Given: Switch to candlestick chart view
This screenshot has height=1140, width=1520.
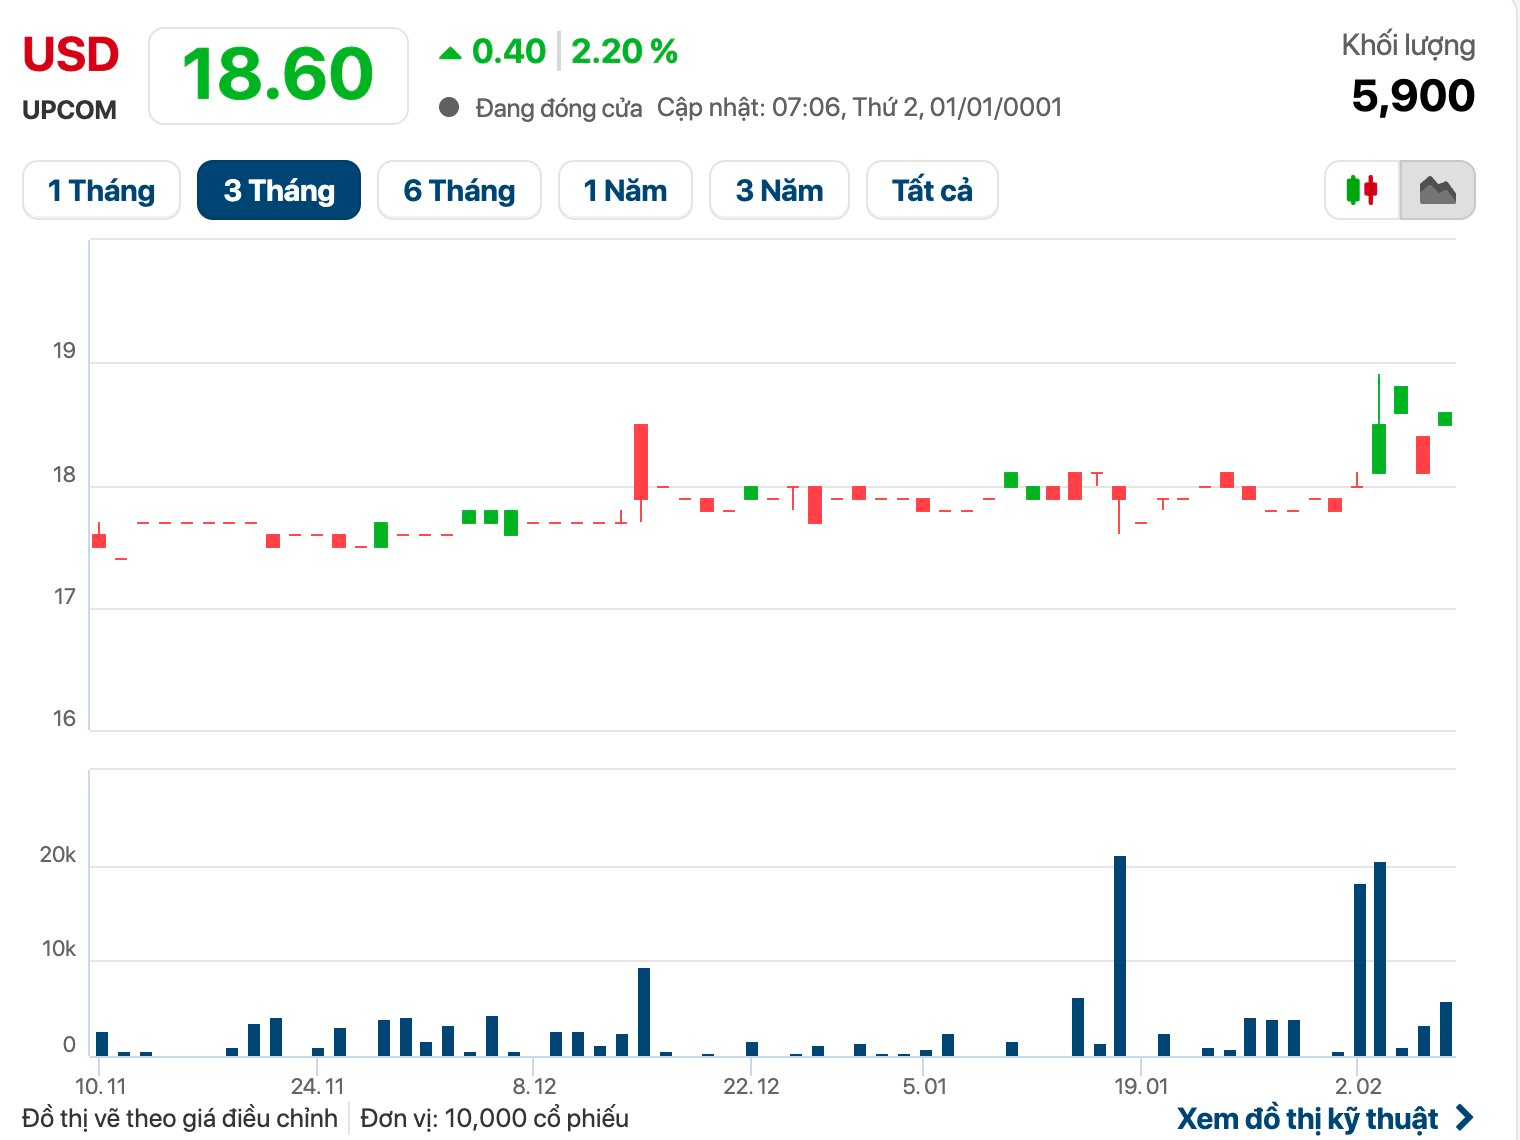Looking at the screenshot, I should click(1361, 190).
